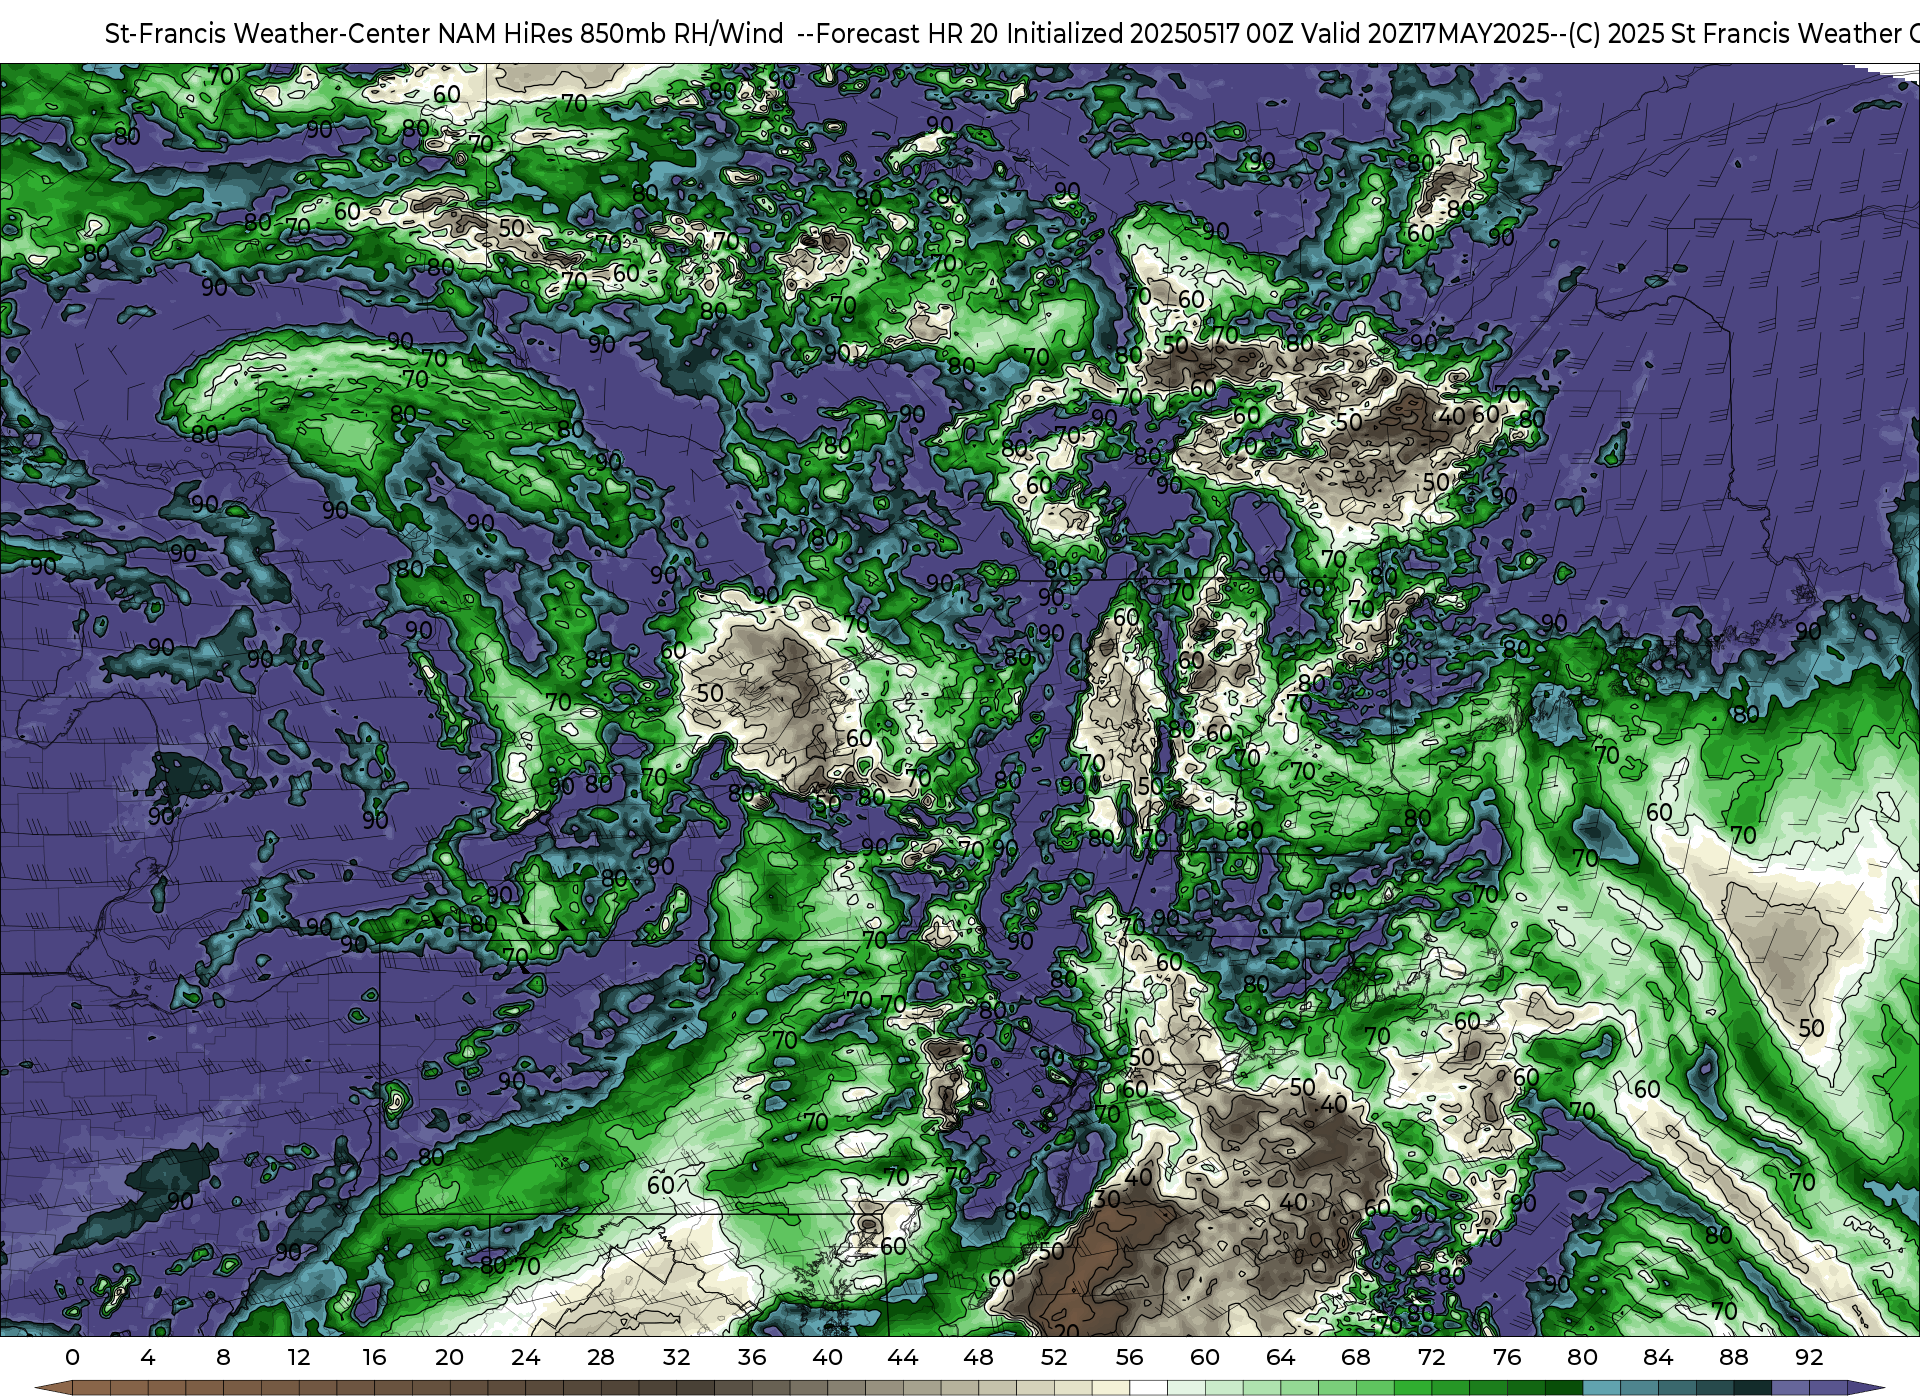This screenshot has height=1400, width=1920.
Task: Click the colorbar tick label "24"
Action: [525, 1357]
